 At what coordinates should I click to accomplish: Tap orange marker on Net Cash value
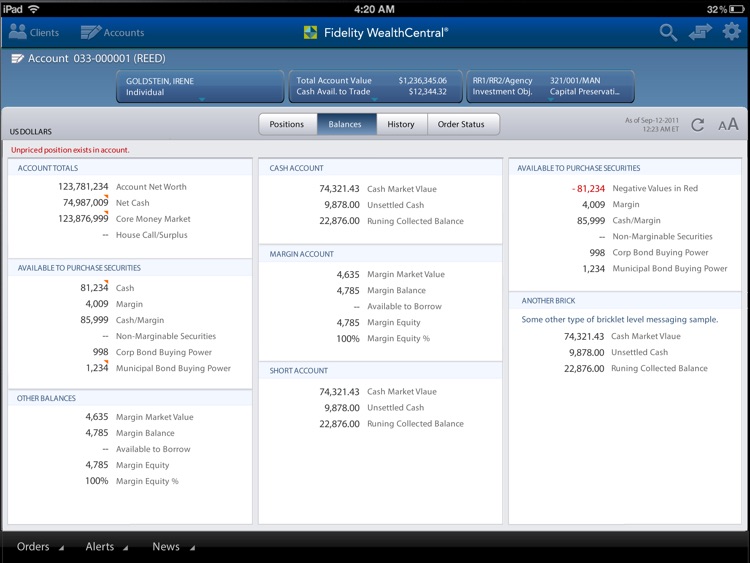pyautogui.click(x=106, y=196)
